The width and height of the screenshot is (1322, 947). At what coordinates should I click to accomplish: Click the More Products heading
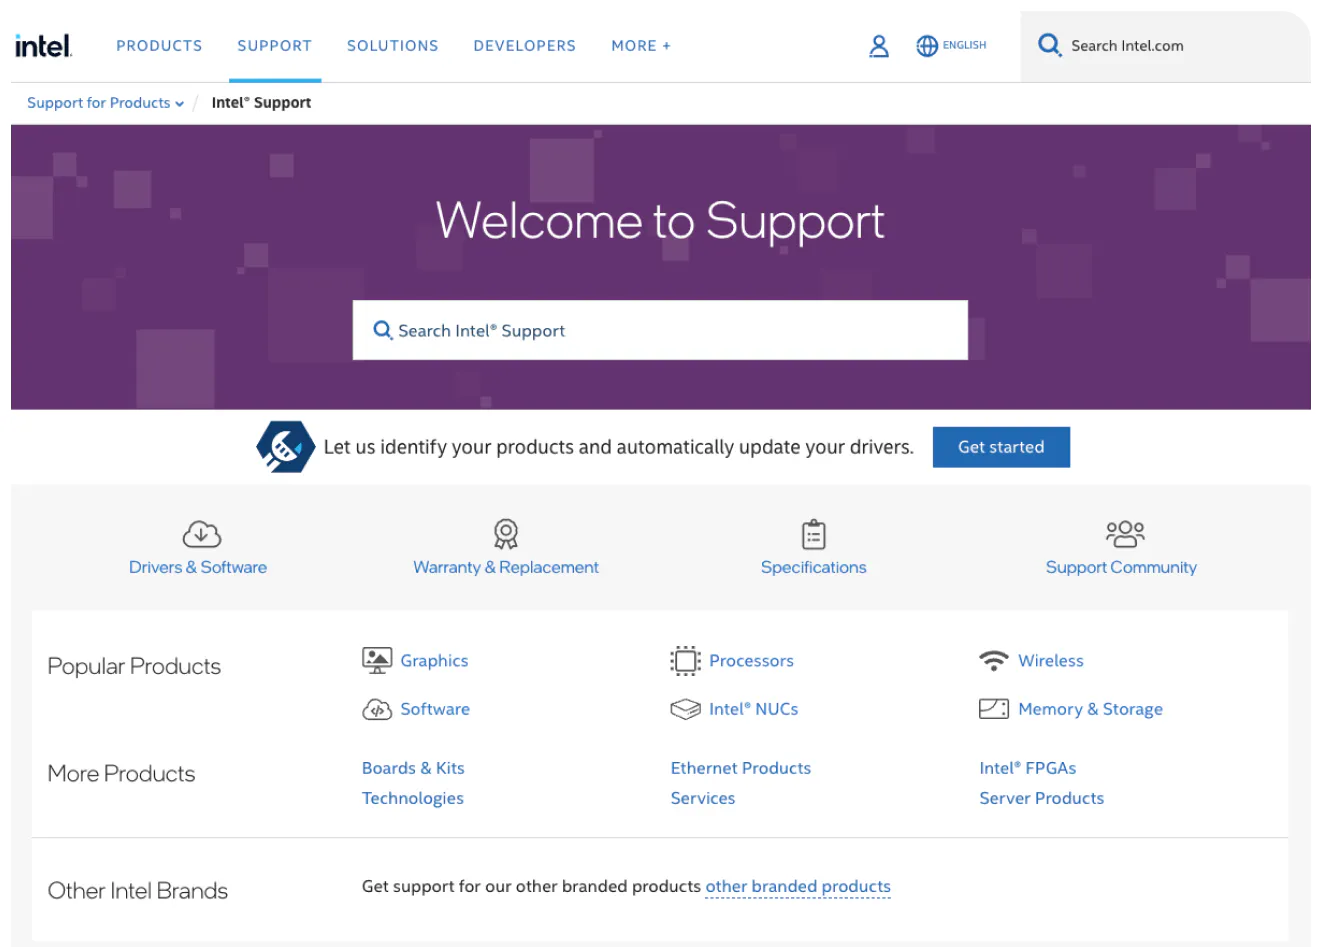coord(121,773)
